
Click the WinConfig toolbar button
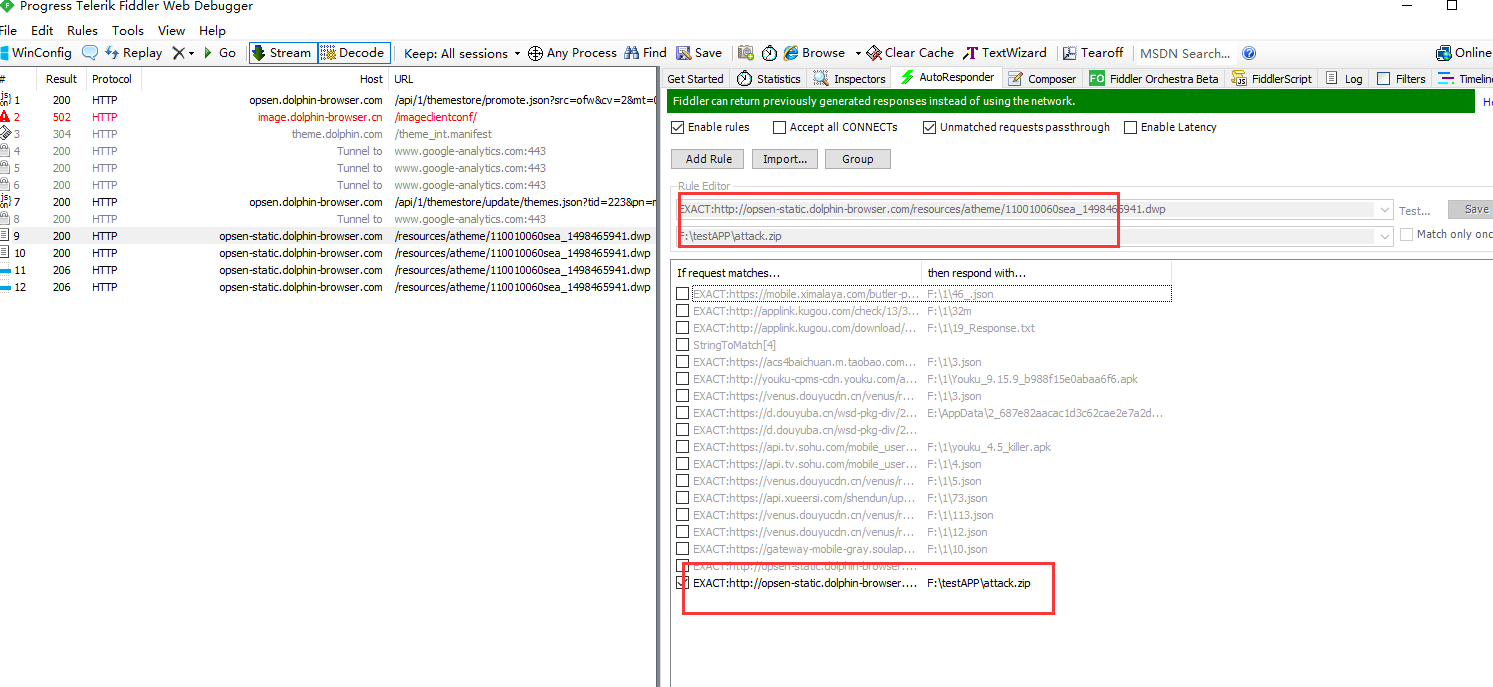click(x=36, y=53)
